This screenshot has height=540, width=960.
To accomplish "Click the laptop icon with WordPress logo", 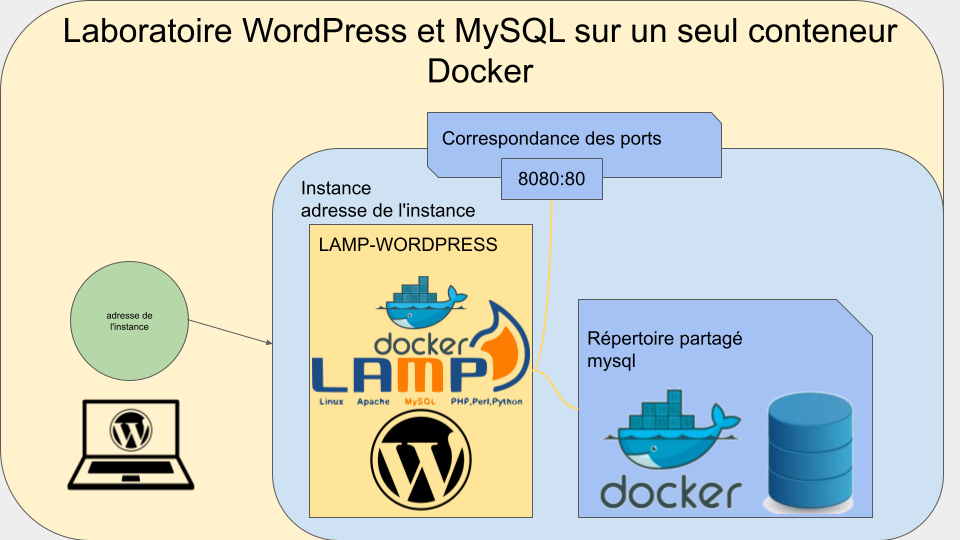I will (130, 445).
